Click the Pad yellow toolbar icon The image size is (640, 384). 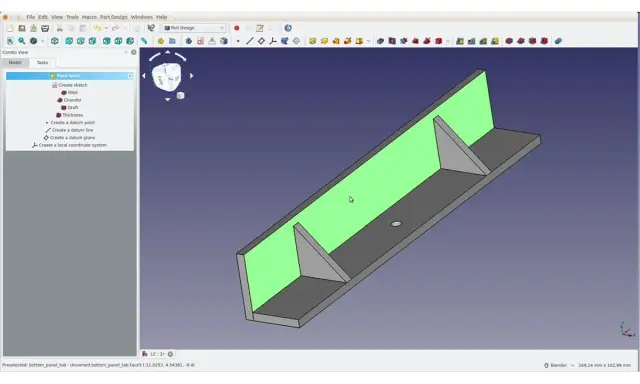click(313, 41)
